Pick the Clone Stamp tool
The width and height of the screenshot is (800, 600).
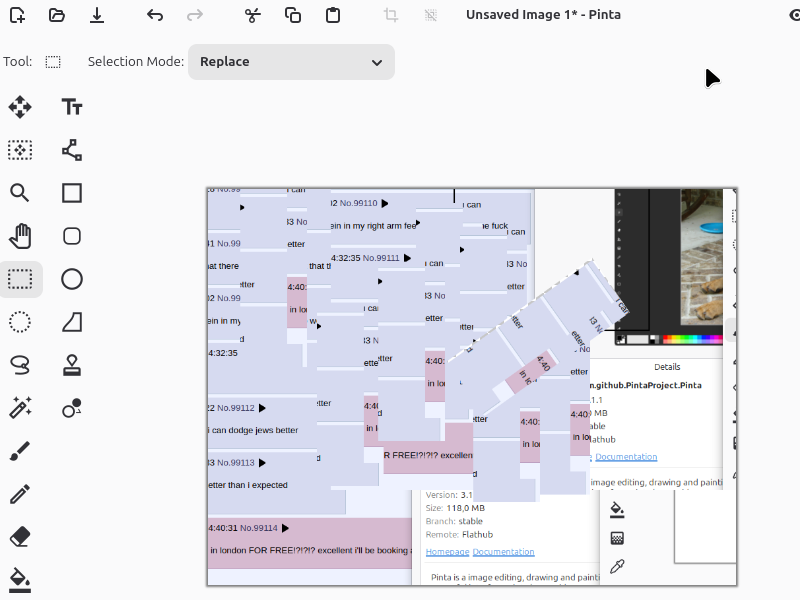pos(72,364)
